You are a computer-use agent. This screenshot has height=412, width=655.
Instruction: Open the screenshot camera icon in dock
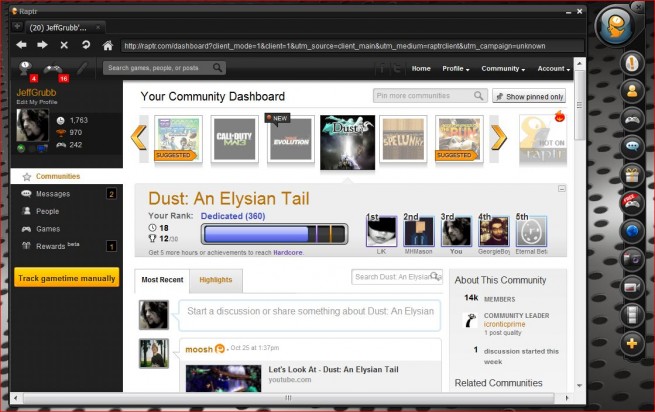[x=632, y=259]
